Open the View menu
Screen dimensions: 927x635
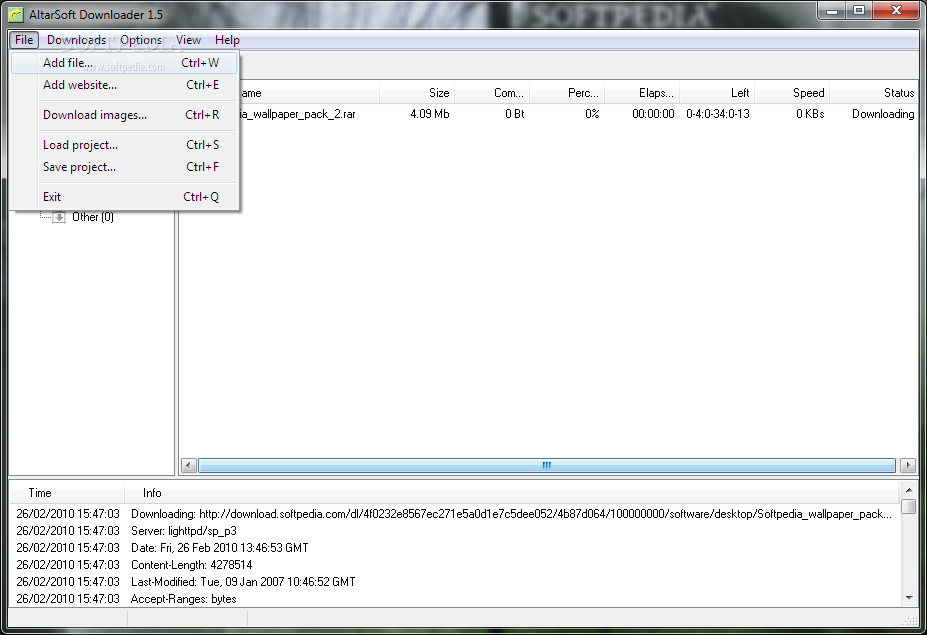188,40
